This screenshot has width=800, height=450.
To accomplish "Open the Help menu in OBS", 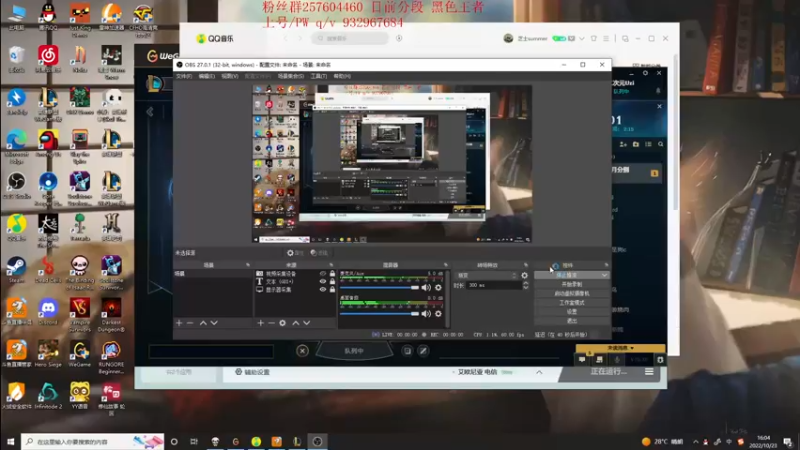I will point(342,76).
